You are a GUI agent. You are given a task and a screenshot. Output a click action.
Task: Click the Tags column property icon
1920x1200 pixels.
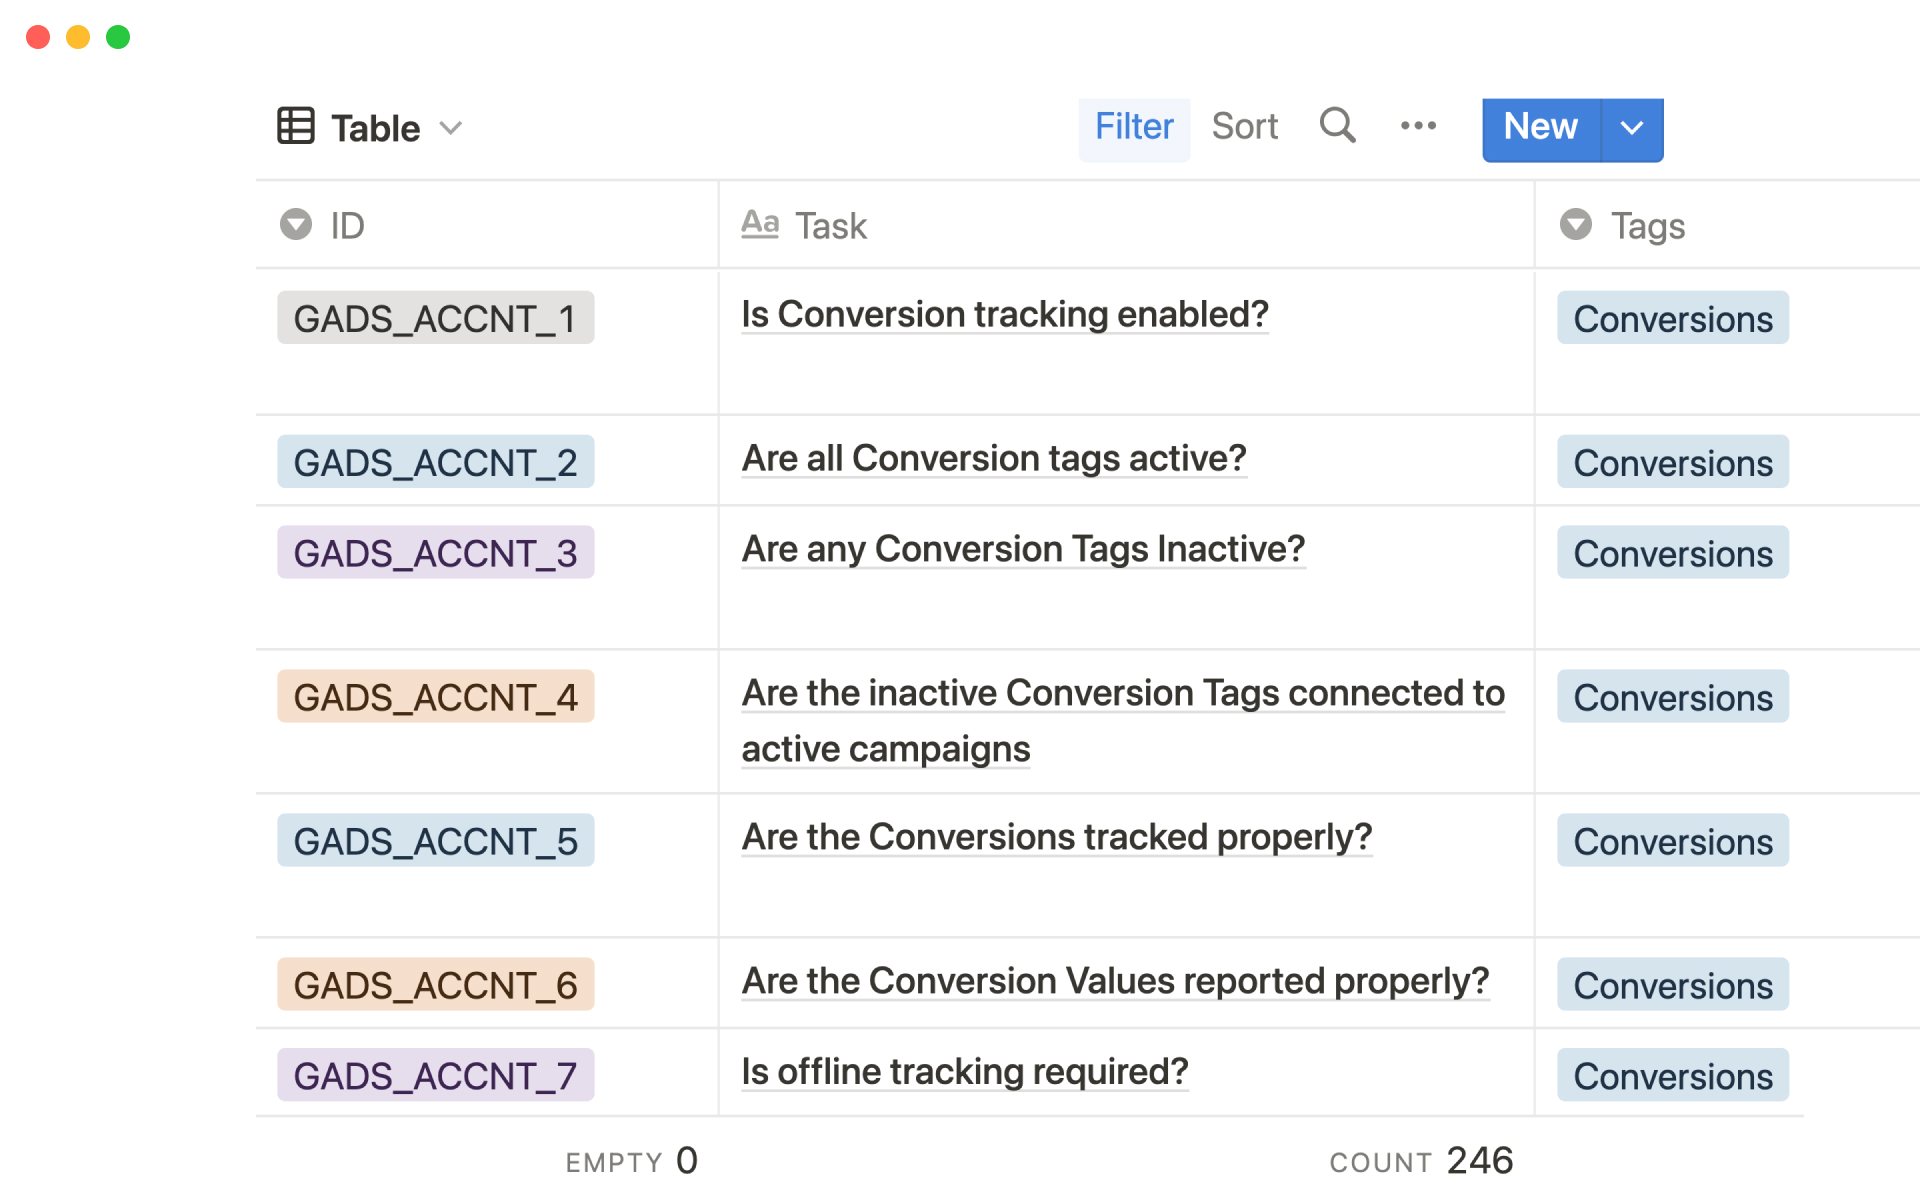point(1575,224)
